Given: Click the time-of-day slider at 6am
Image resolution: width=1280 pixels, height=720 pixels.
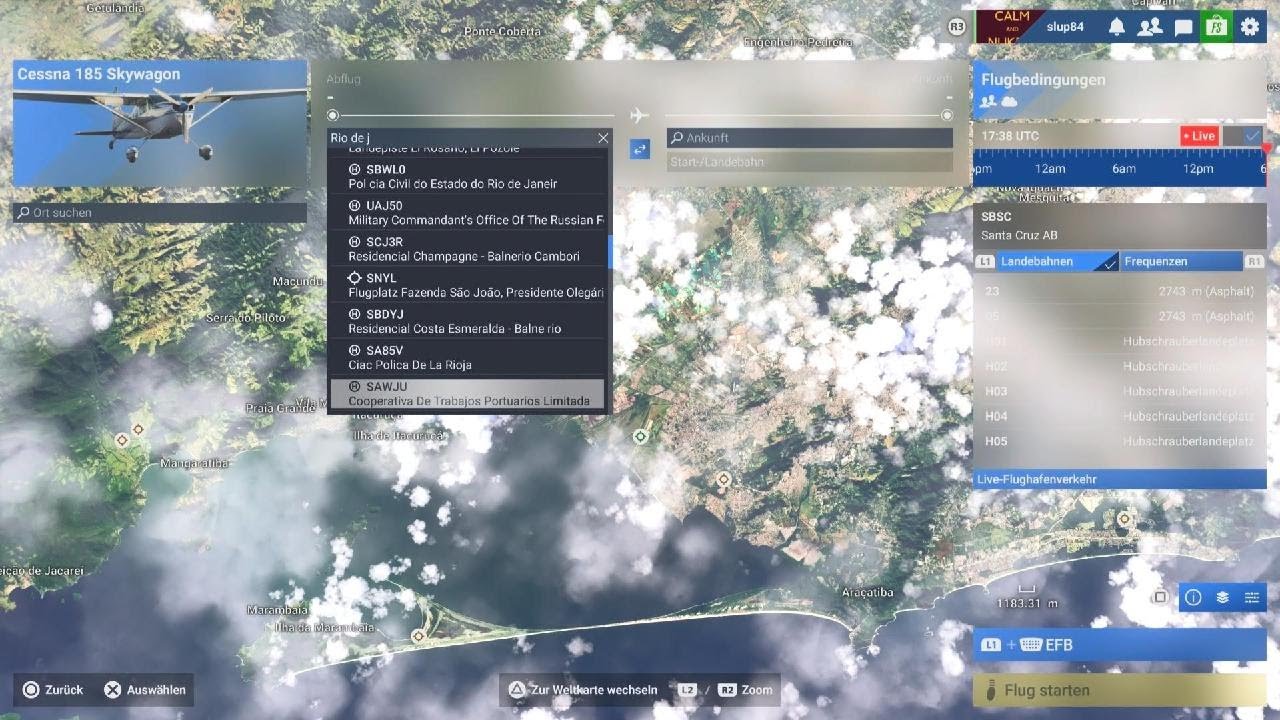Looking at the screenshot, I should click(1124, 168).
